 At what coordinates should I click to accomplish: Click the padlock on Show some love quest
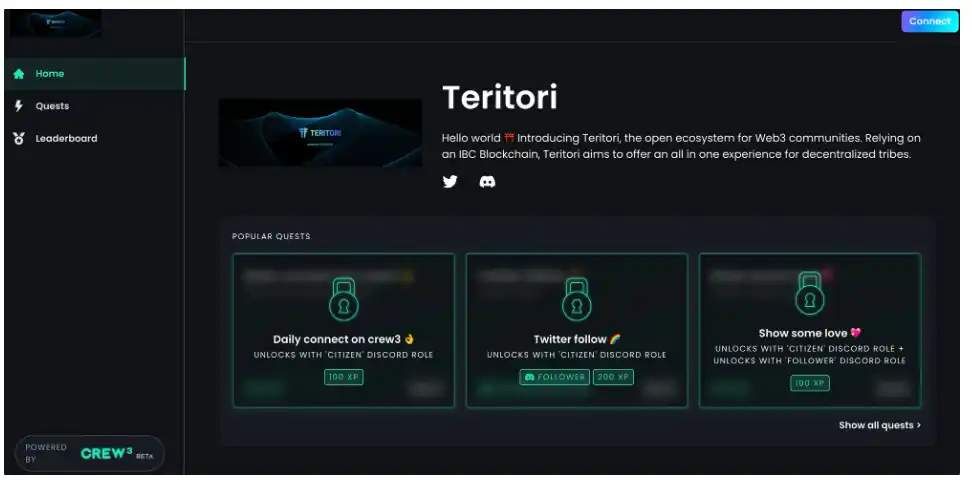810,293
